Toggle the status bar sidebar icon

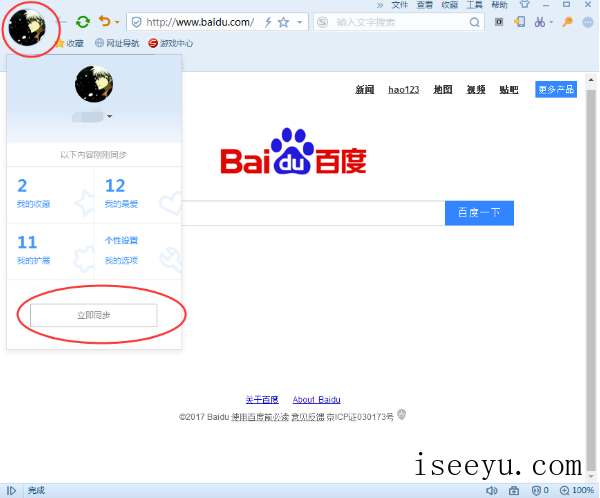pyautogui.click(x=11, y=490)
